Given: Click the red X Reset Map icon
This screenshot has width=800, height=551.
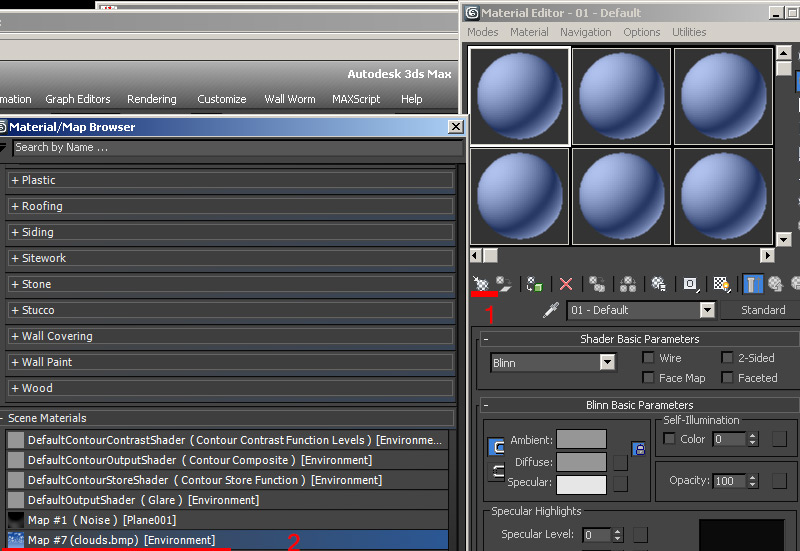Looking at the screenshot, I should tap(566, 284).
